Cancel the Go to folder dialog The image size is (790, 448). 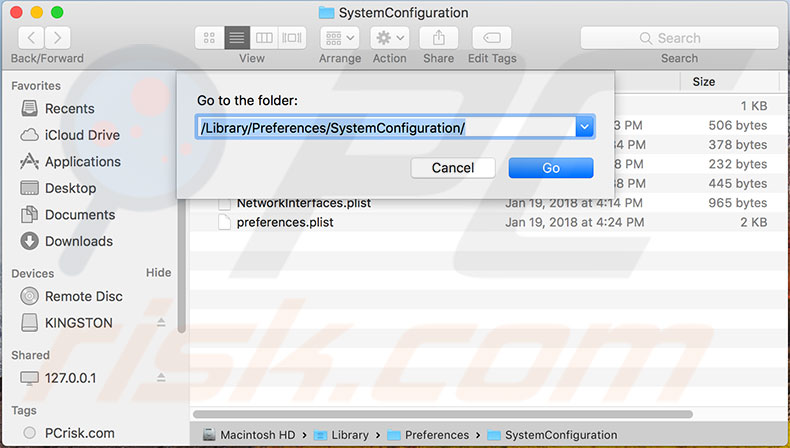tap(453, 168)
